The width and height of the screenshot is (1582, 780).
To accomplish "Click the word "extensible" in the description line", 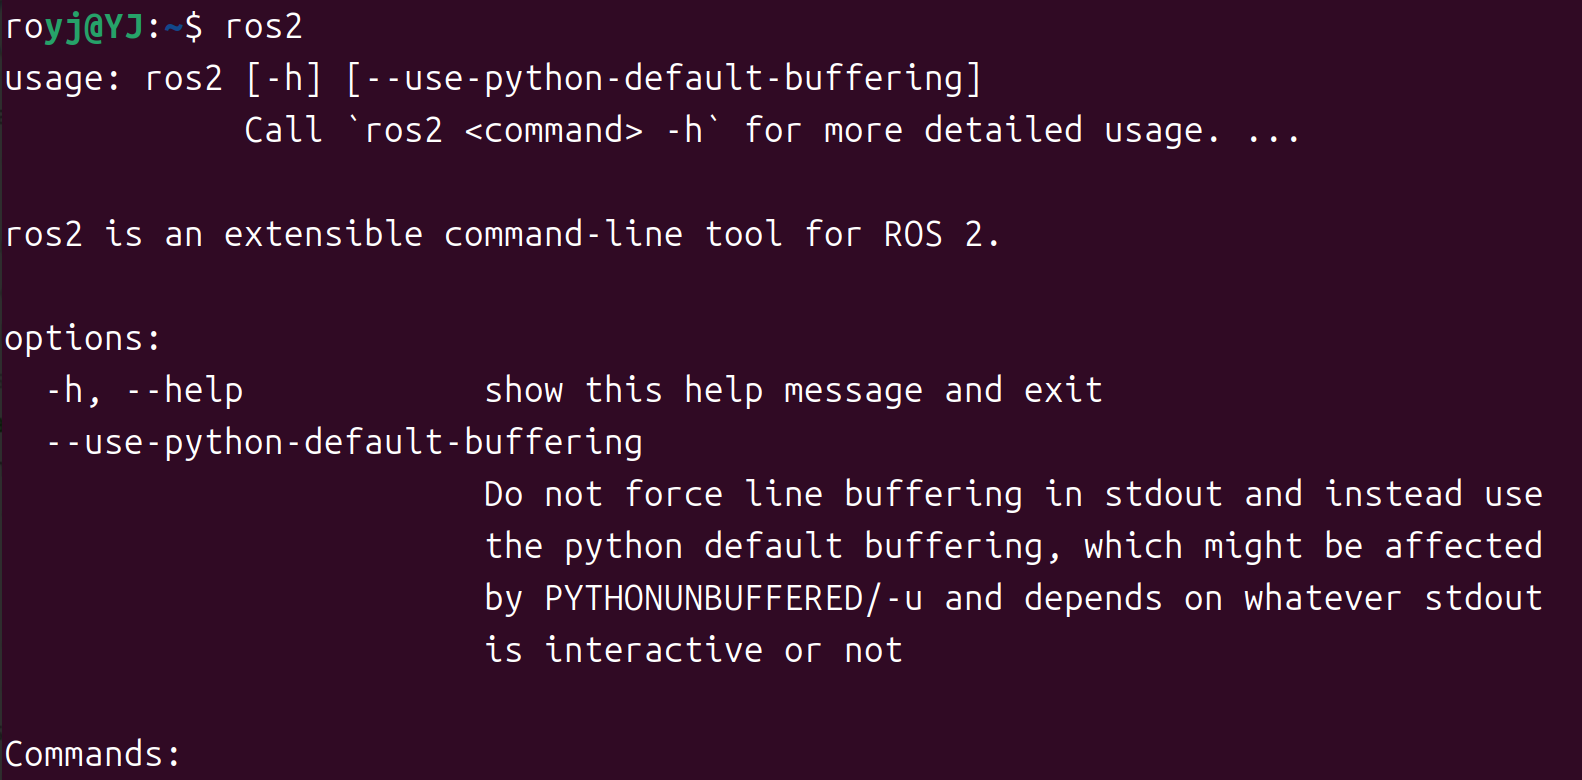I will tap(323, 235).
